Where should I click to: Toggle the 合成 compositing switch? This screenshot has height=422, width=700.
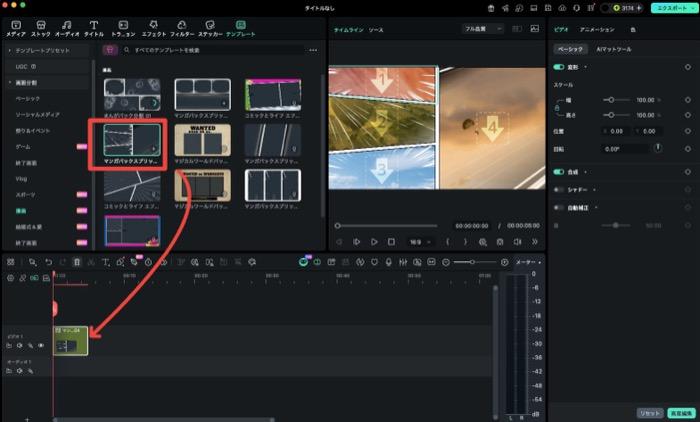(558, 172)
